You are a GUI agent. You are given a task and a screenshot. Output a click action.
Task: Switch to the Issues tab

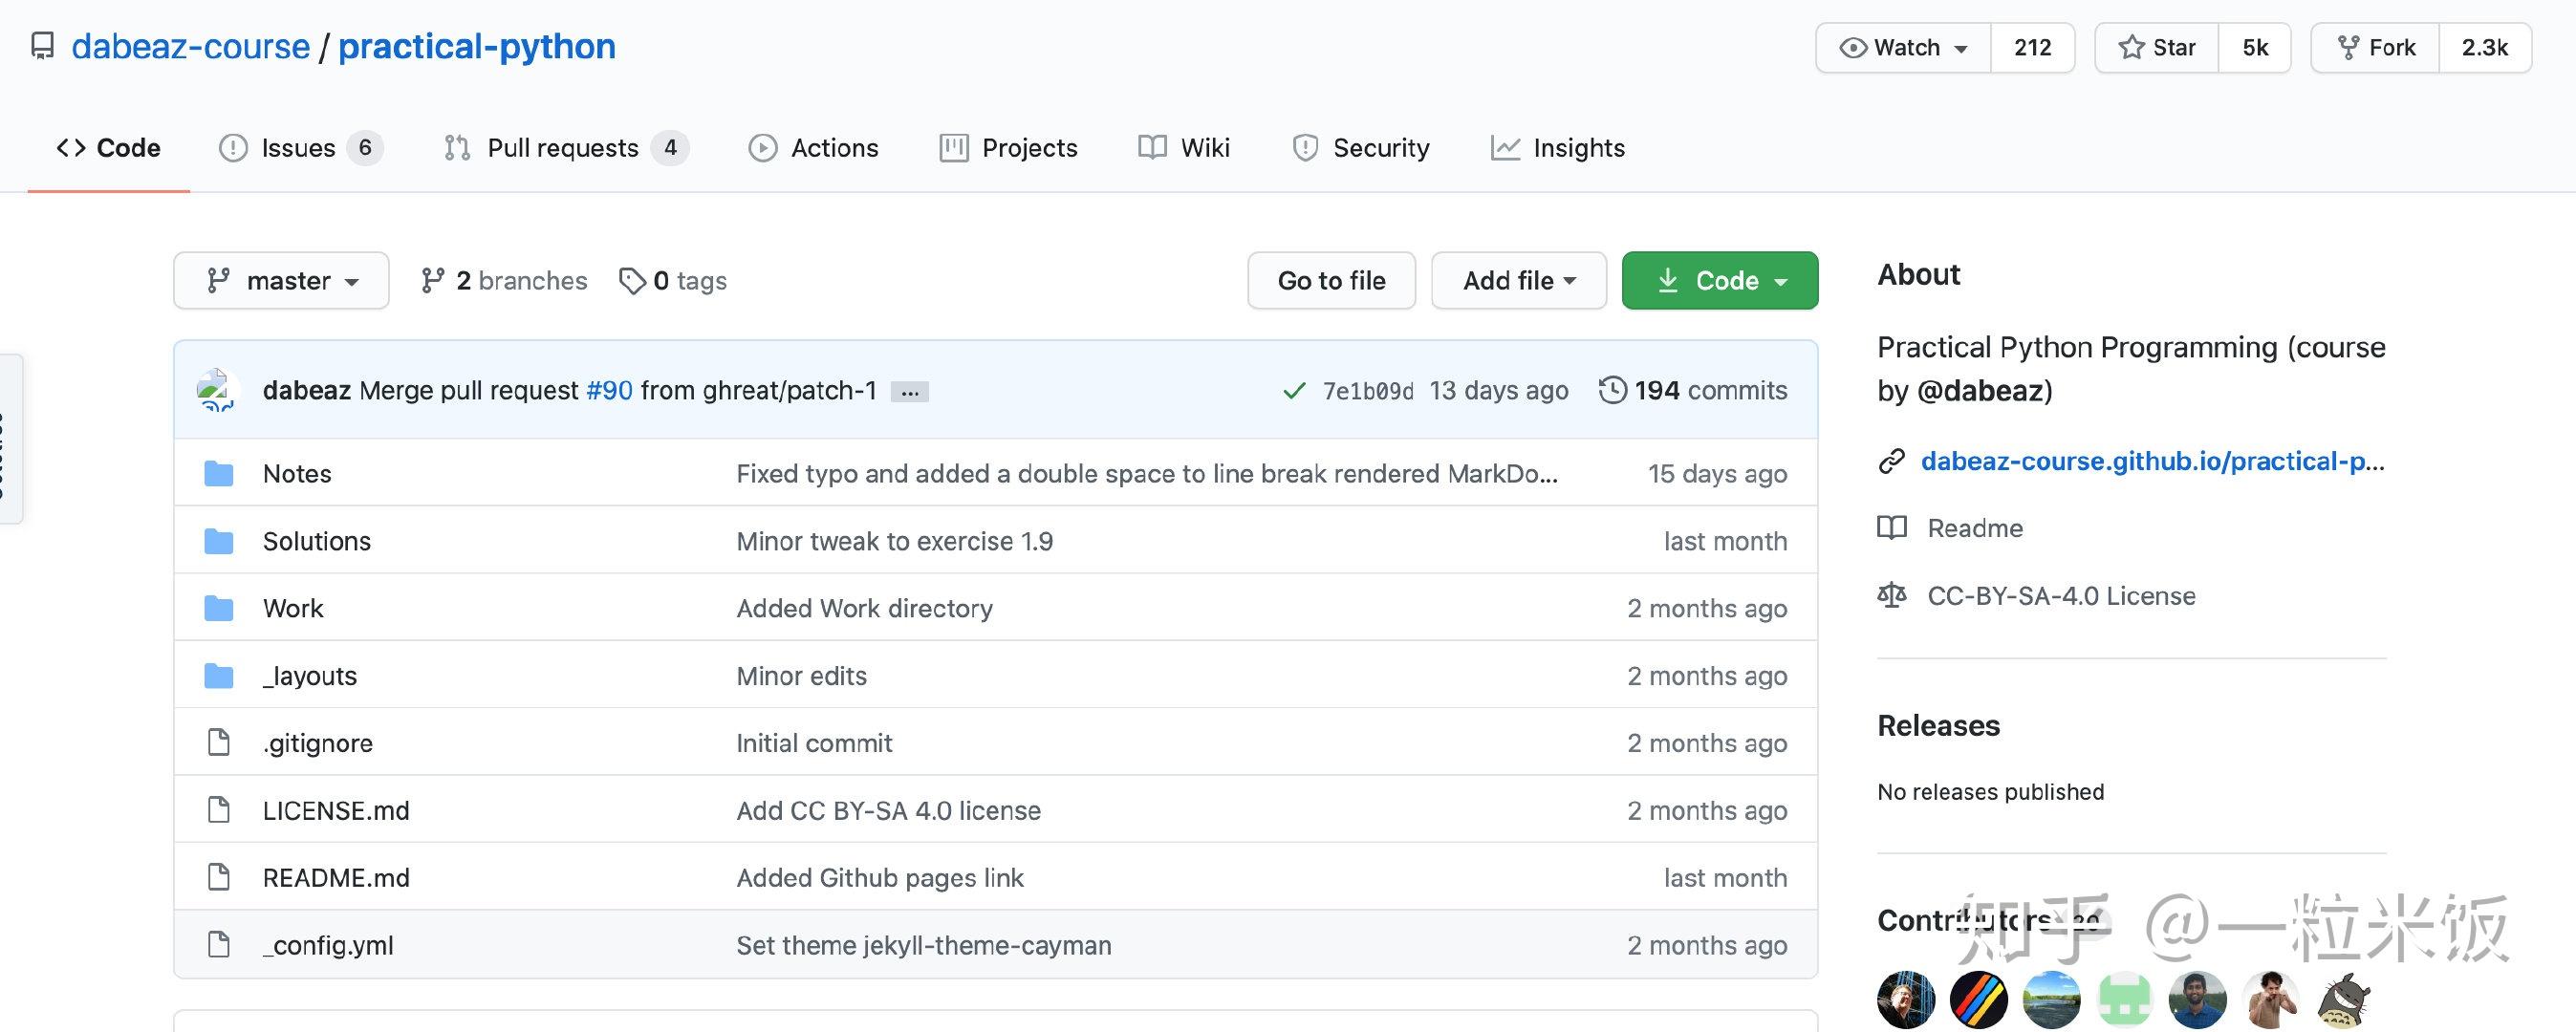click(x=299, y=148)
